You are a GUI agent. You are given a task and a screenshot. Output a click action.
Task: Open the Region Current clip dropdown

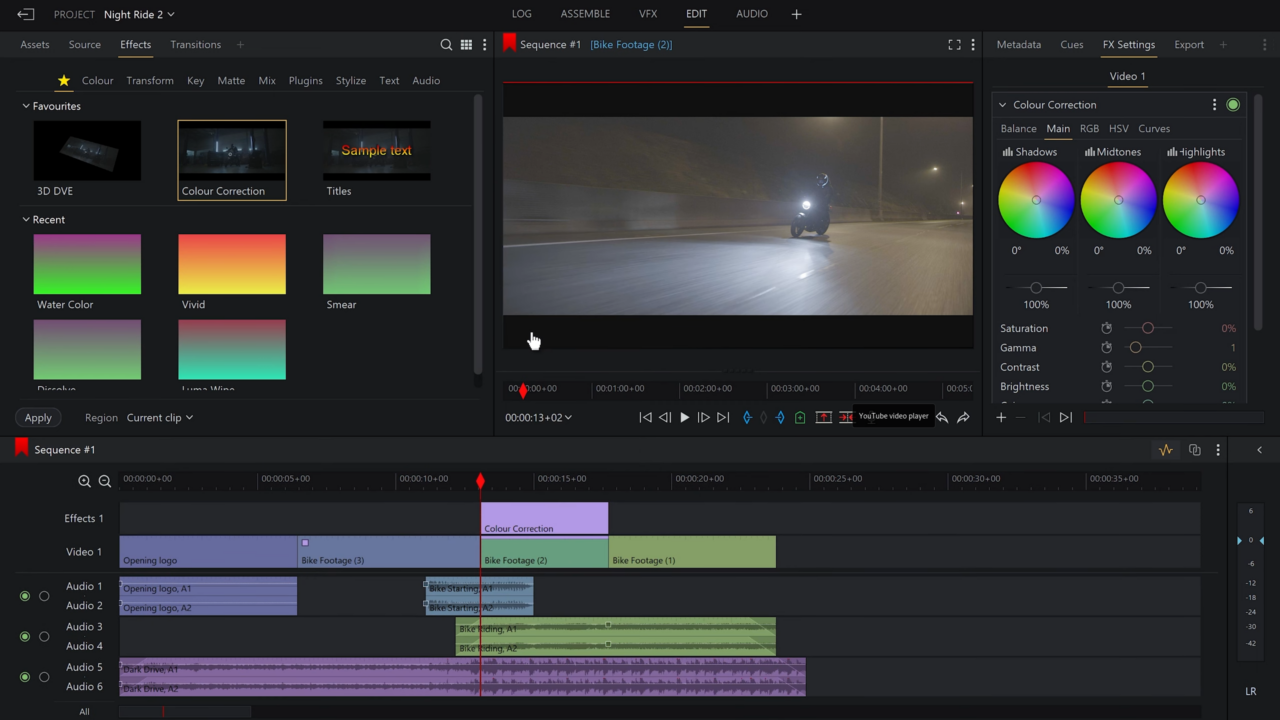pos(160,418)
